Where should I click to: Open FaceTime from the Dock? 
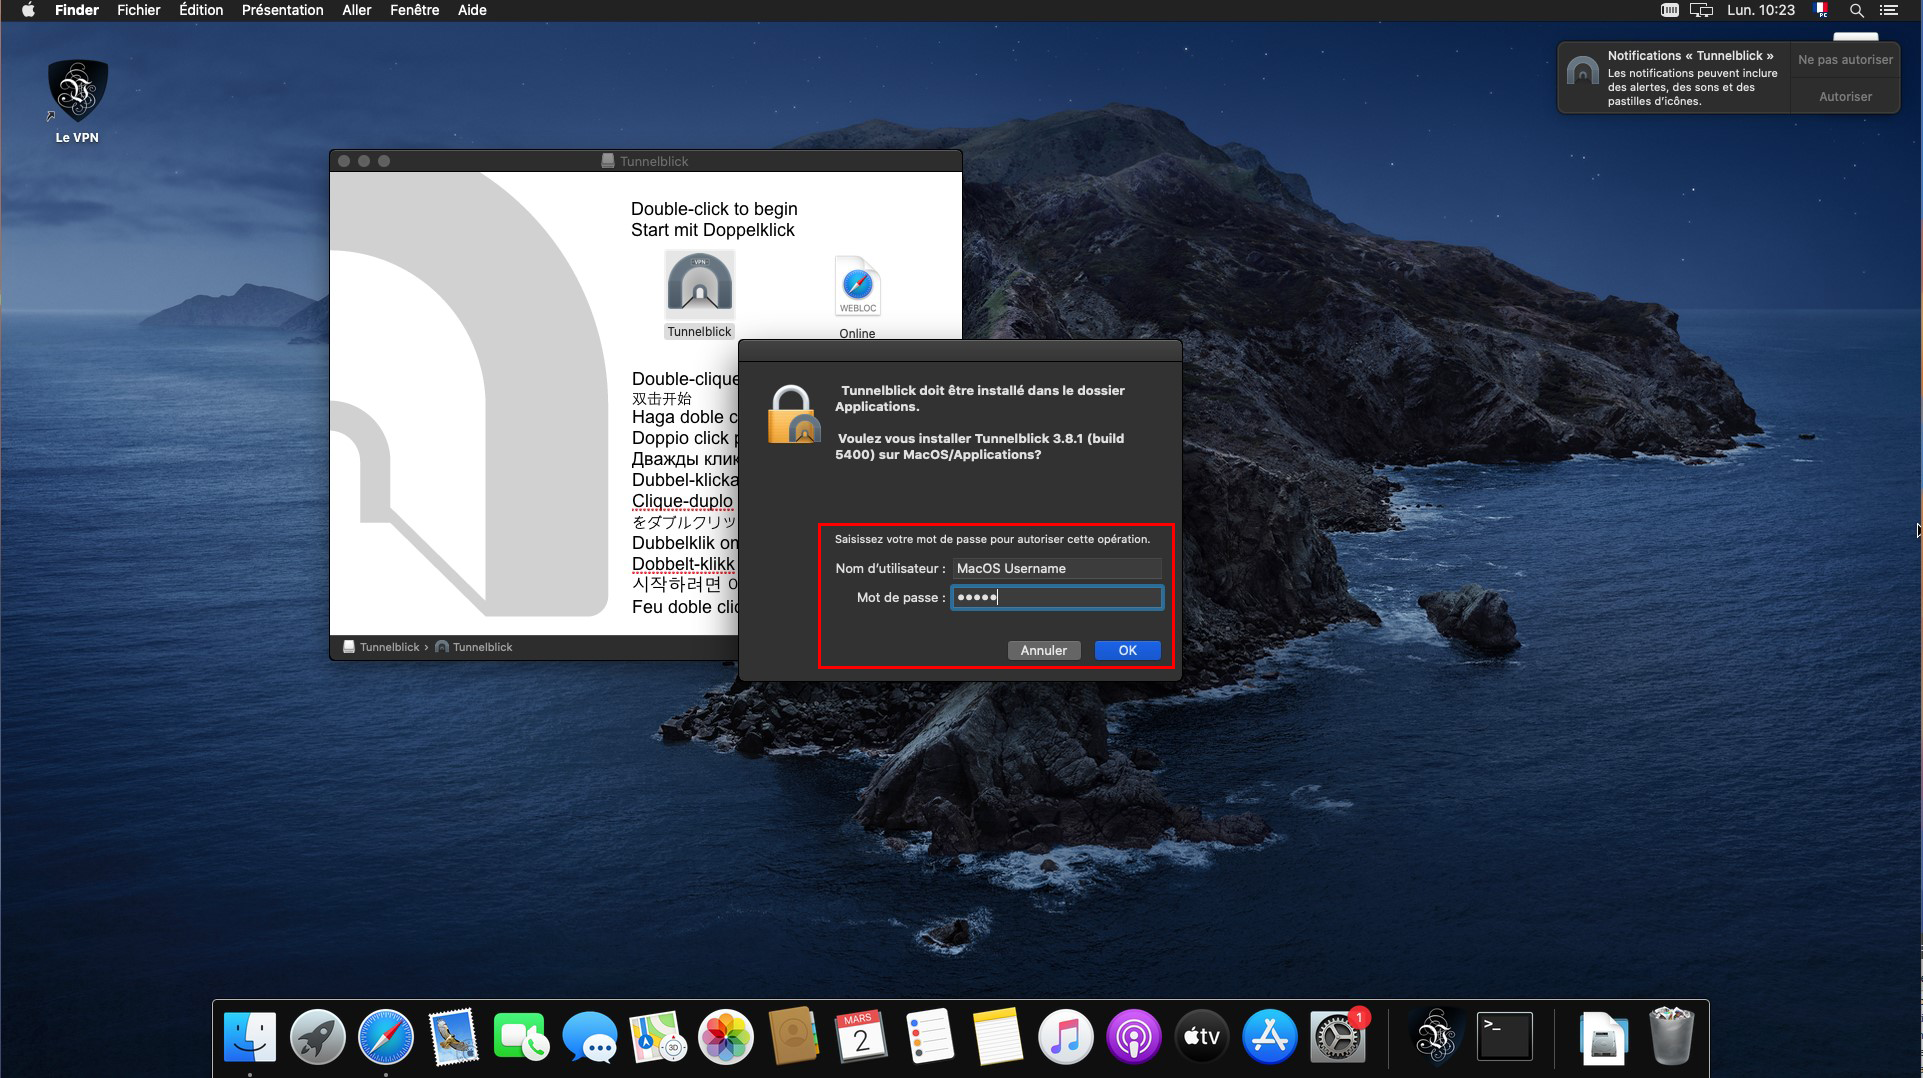click(521, 1036)
